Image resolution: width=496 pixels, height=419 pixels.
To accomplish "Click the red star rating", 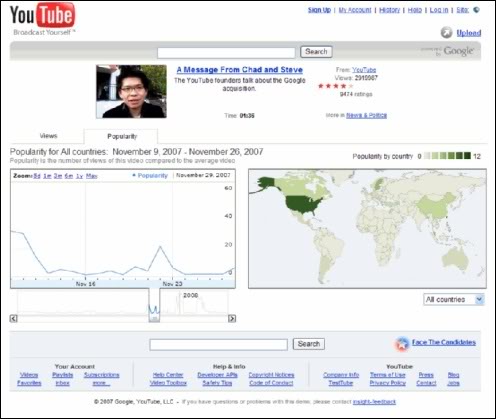I will click(x=335, y=86).
